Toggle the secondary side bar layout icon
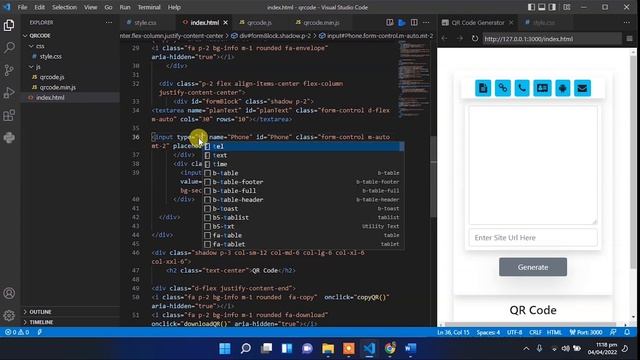The image size is (640, 360). (552, 7)
